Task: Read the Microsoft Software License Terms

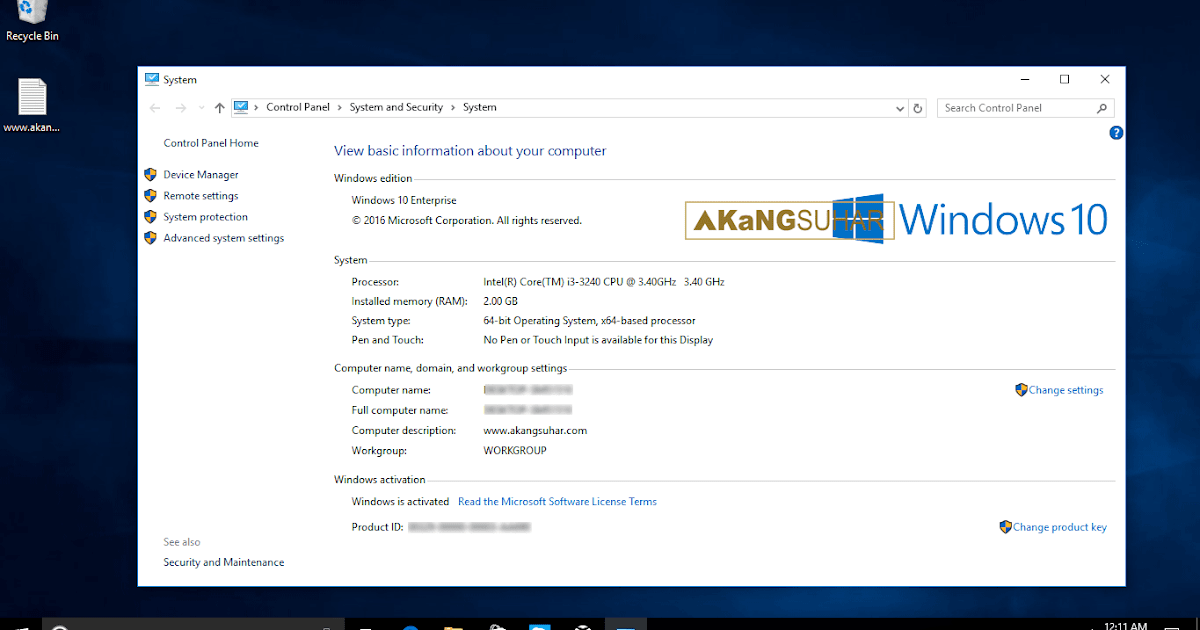Action: click(x=557, y=502)
